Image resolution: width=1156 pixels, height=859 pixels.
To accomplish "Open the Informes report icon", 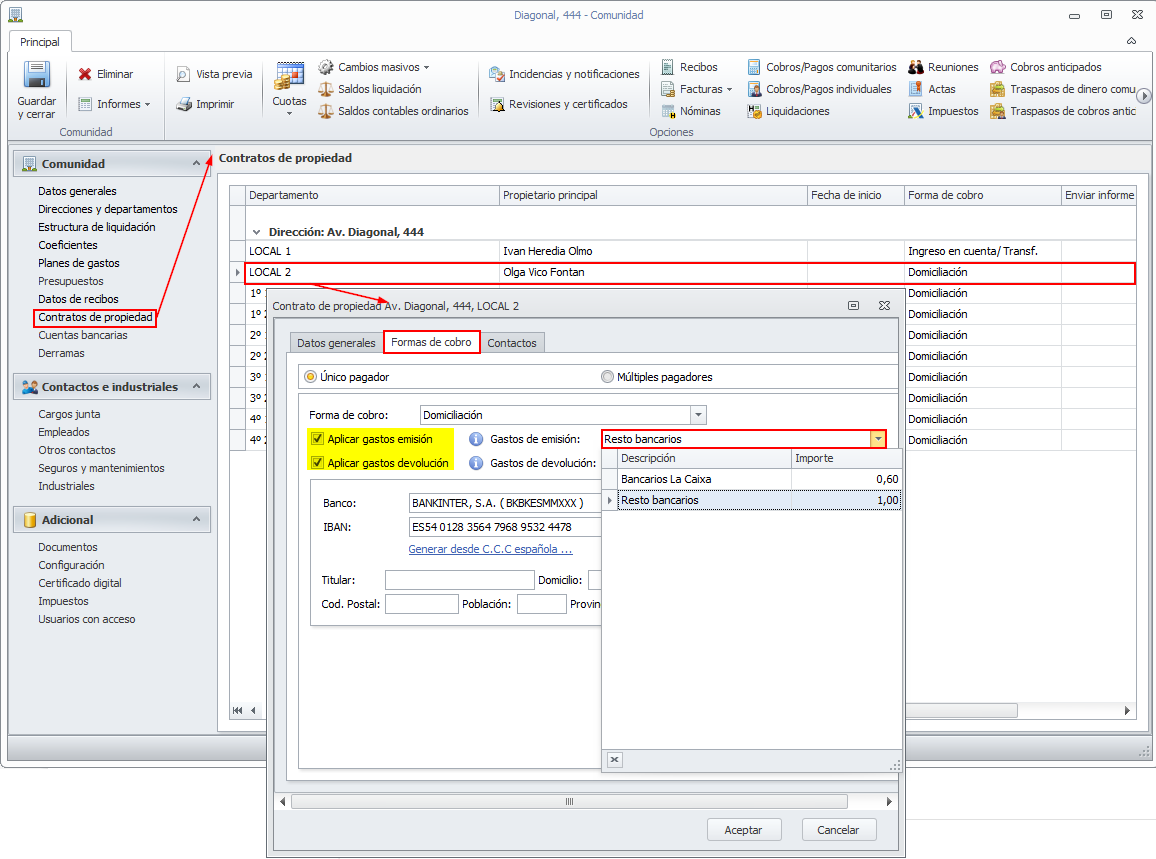I will click(86, 104).
